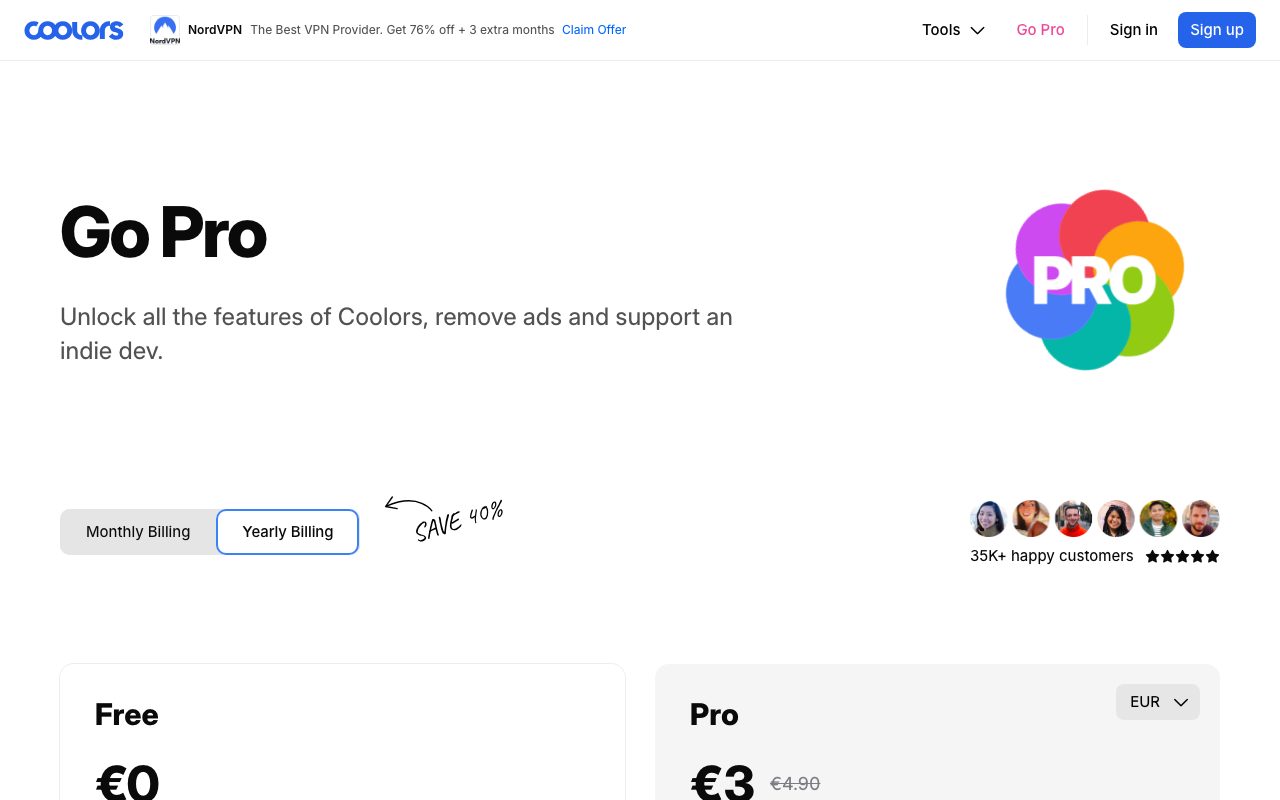Open the EUR currency dropdown
1280x800 pixels.
click(x=1158, y=702)
